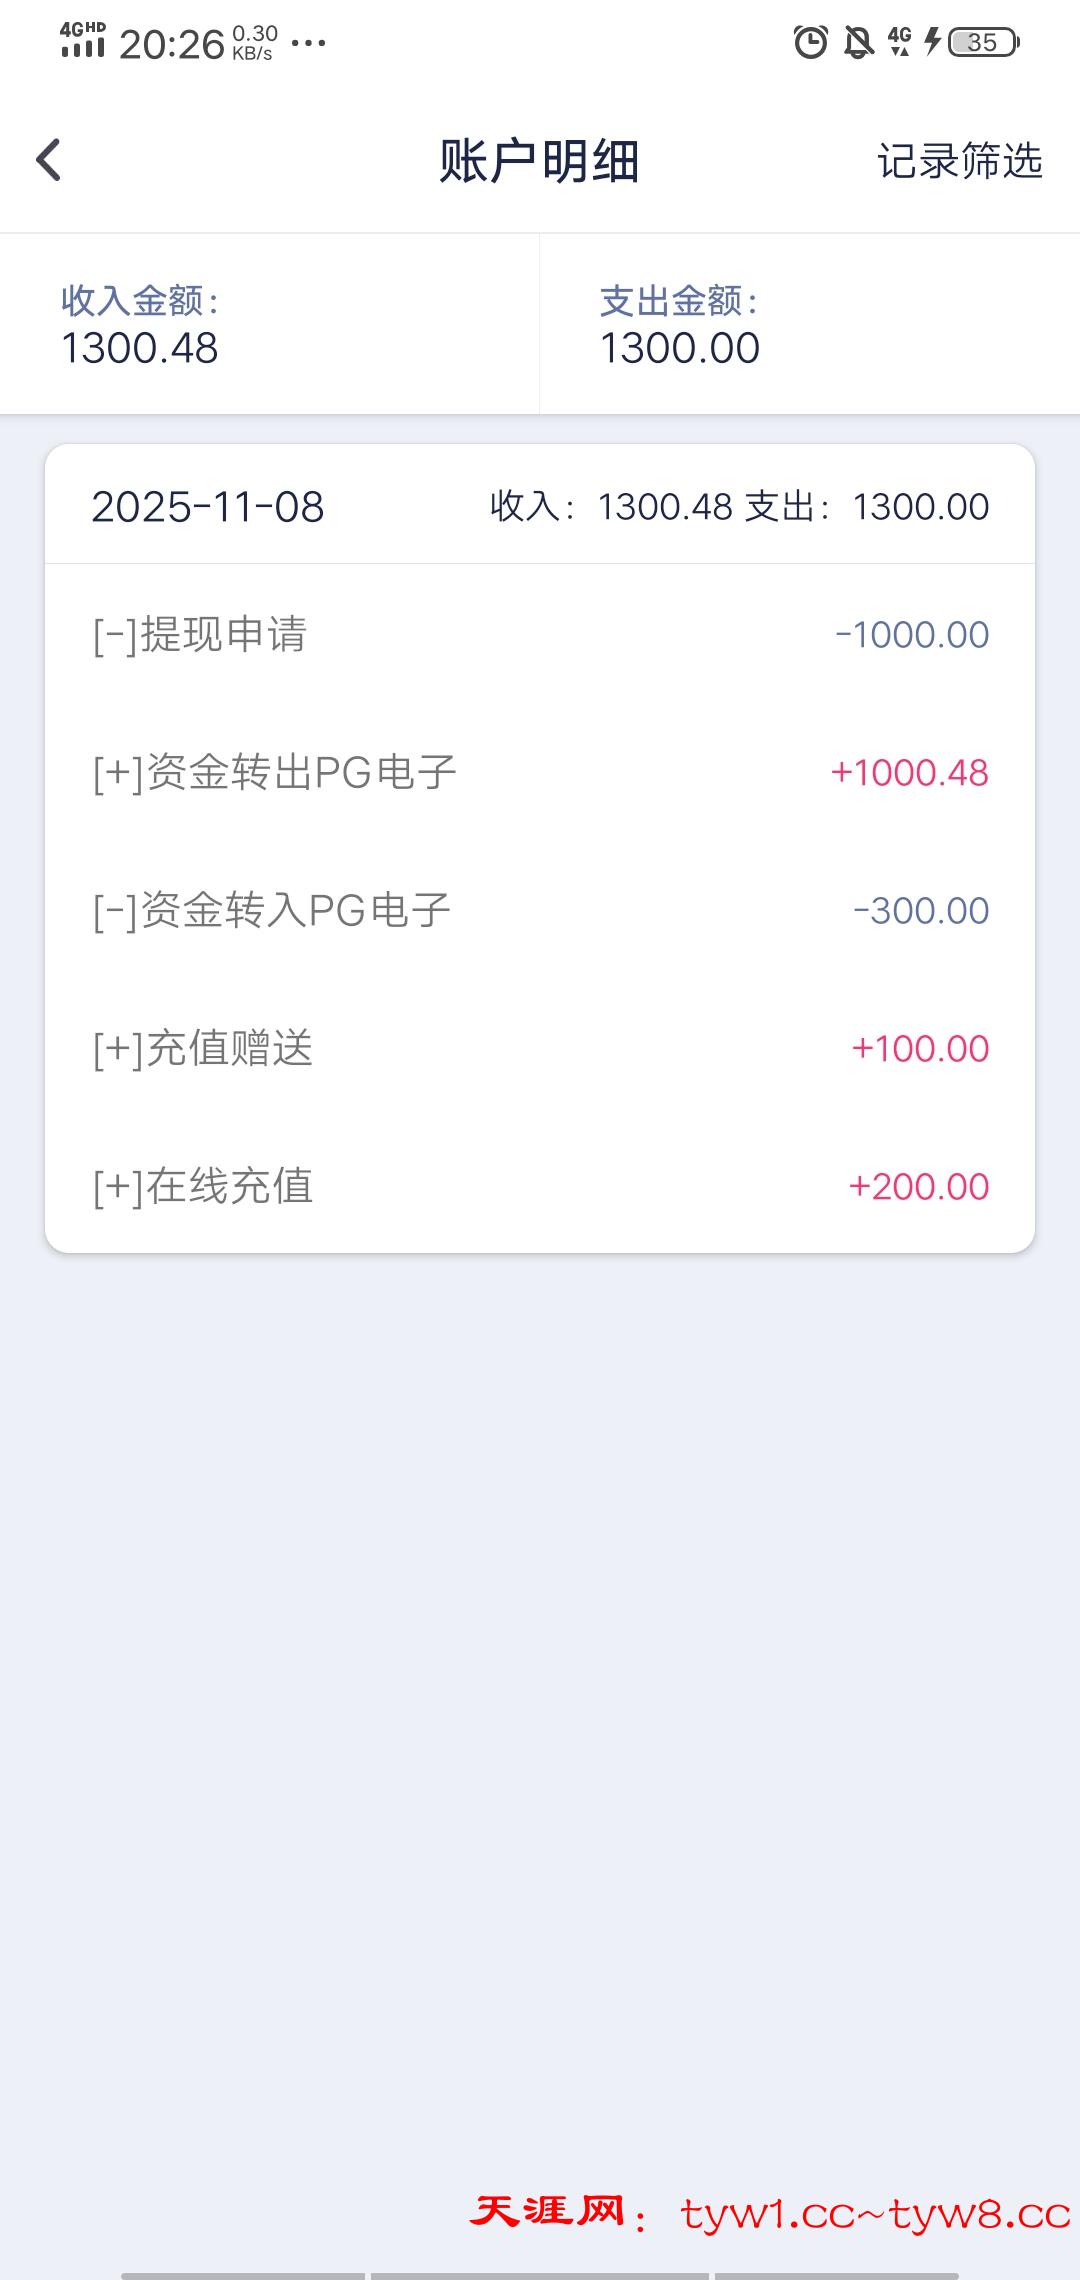Tap the 账户明细 page title
This screenshot has width=1080, height=2280.
coord(539,161)
